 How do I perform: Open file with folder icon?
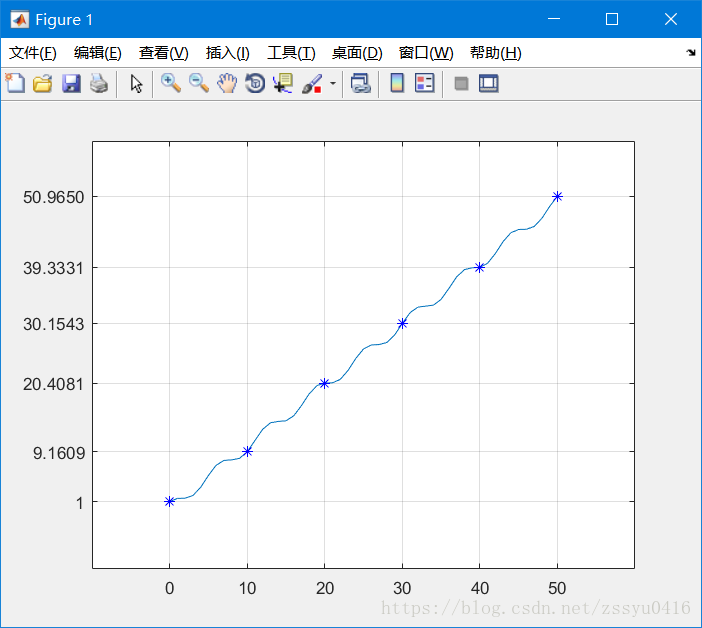coord(43,83)
